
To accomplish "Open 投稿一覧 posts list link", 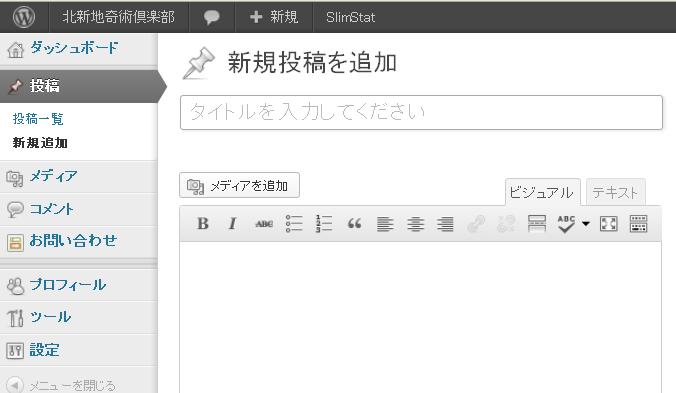I will tap(38, 119).
